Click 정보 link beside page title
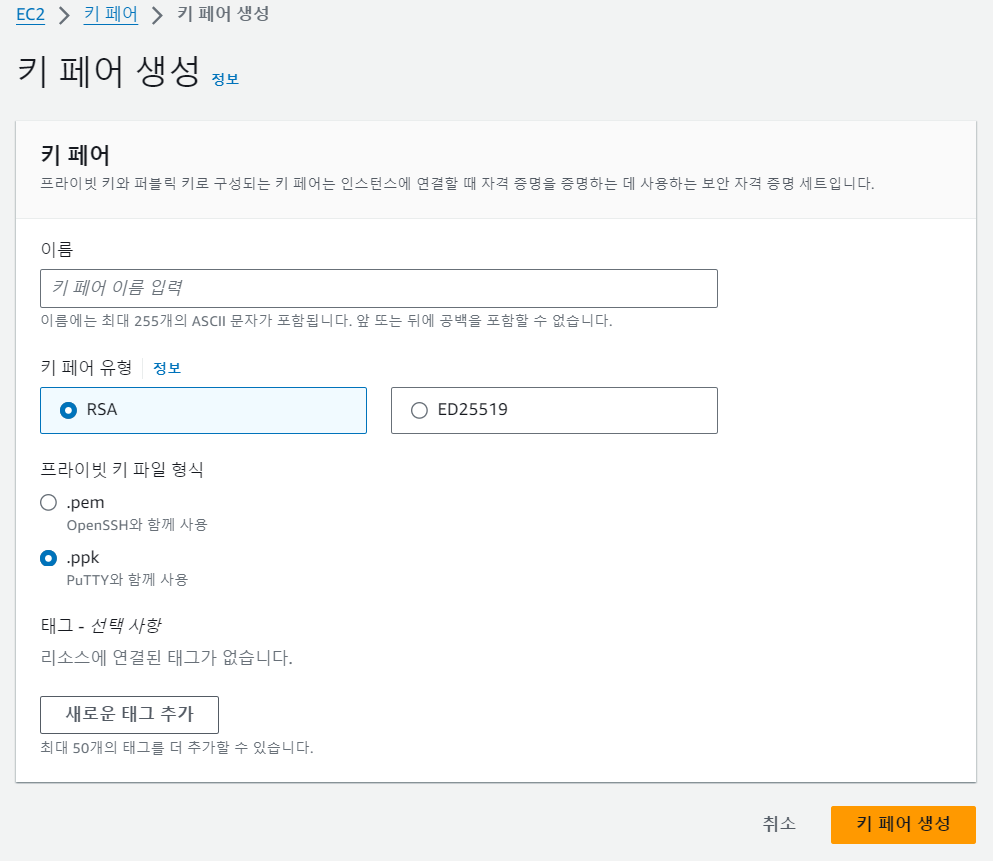Screen dimensions: 993x861 [x=225, y=79]
